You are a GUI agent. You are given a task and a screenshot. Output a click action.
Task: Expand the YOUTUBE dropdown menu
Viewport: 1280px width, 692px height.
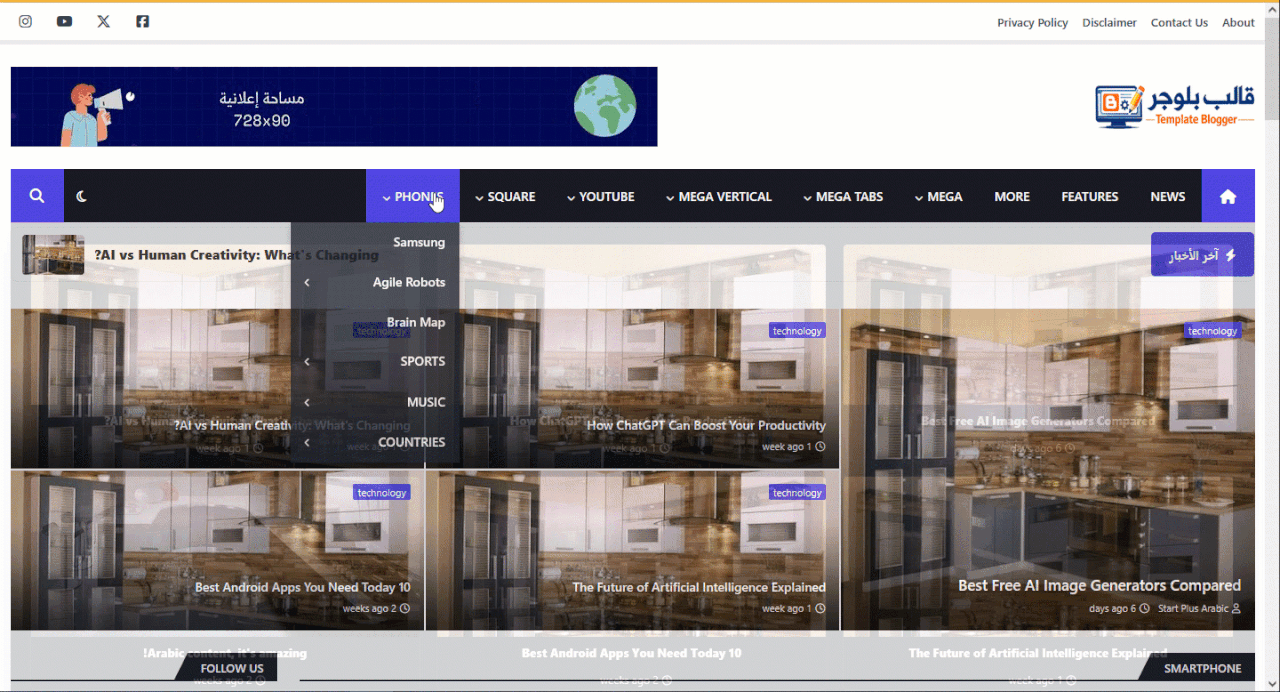click(600, 196)
